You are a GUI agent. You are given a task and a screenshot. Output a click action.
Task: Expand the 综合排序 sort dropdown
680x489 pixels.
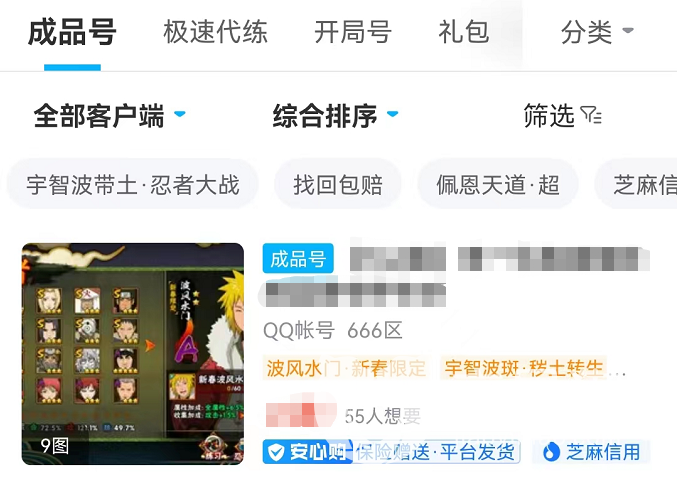coord(335,115)
